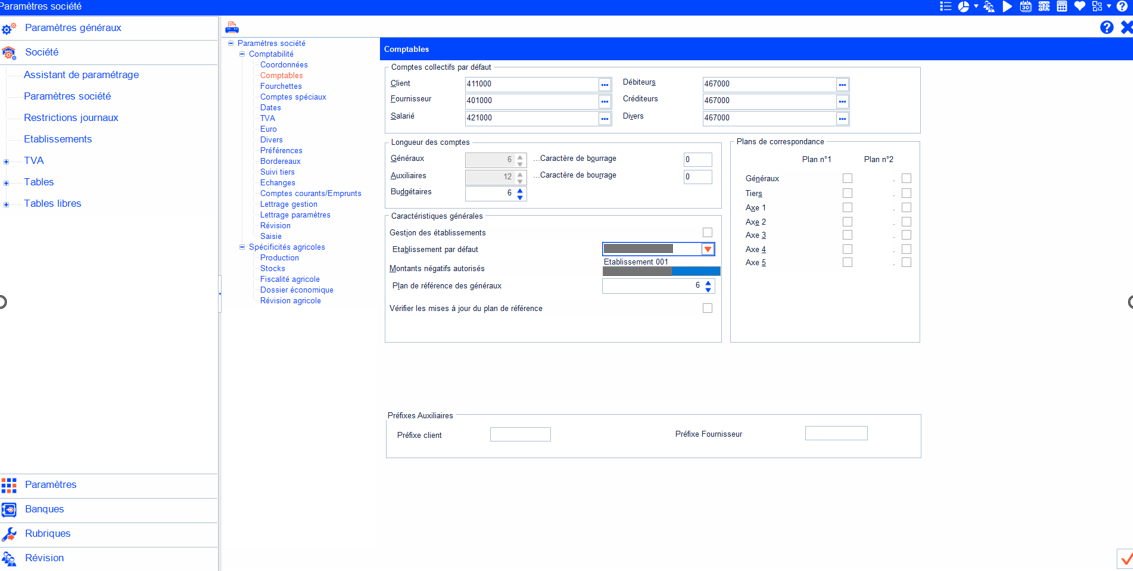
Task: Tick Vérifier les mises à jour checkbox
Action: pyautogui.click(x=707, y=308)
